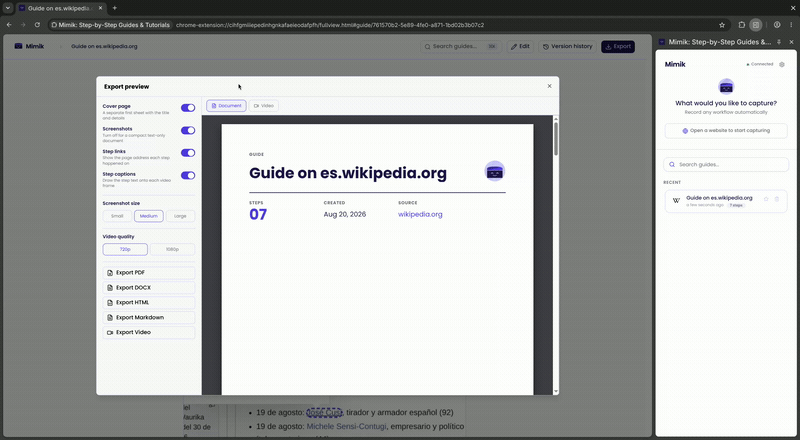Screen dimensions: 800x440
Task: Bookmark this page with the star icon
Action: pyautogui.click(x=722, y=25)
